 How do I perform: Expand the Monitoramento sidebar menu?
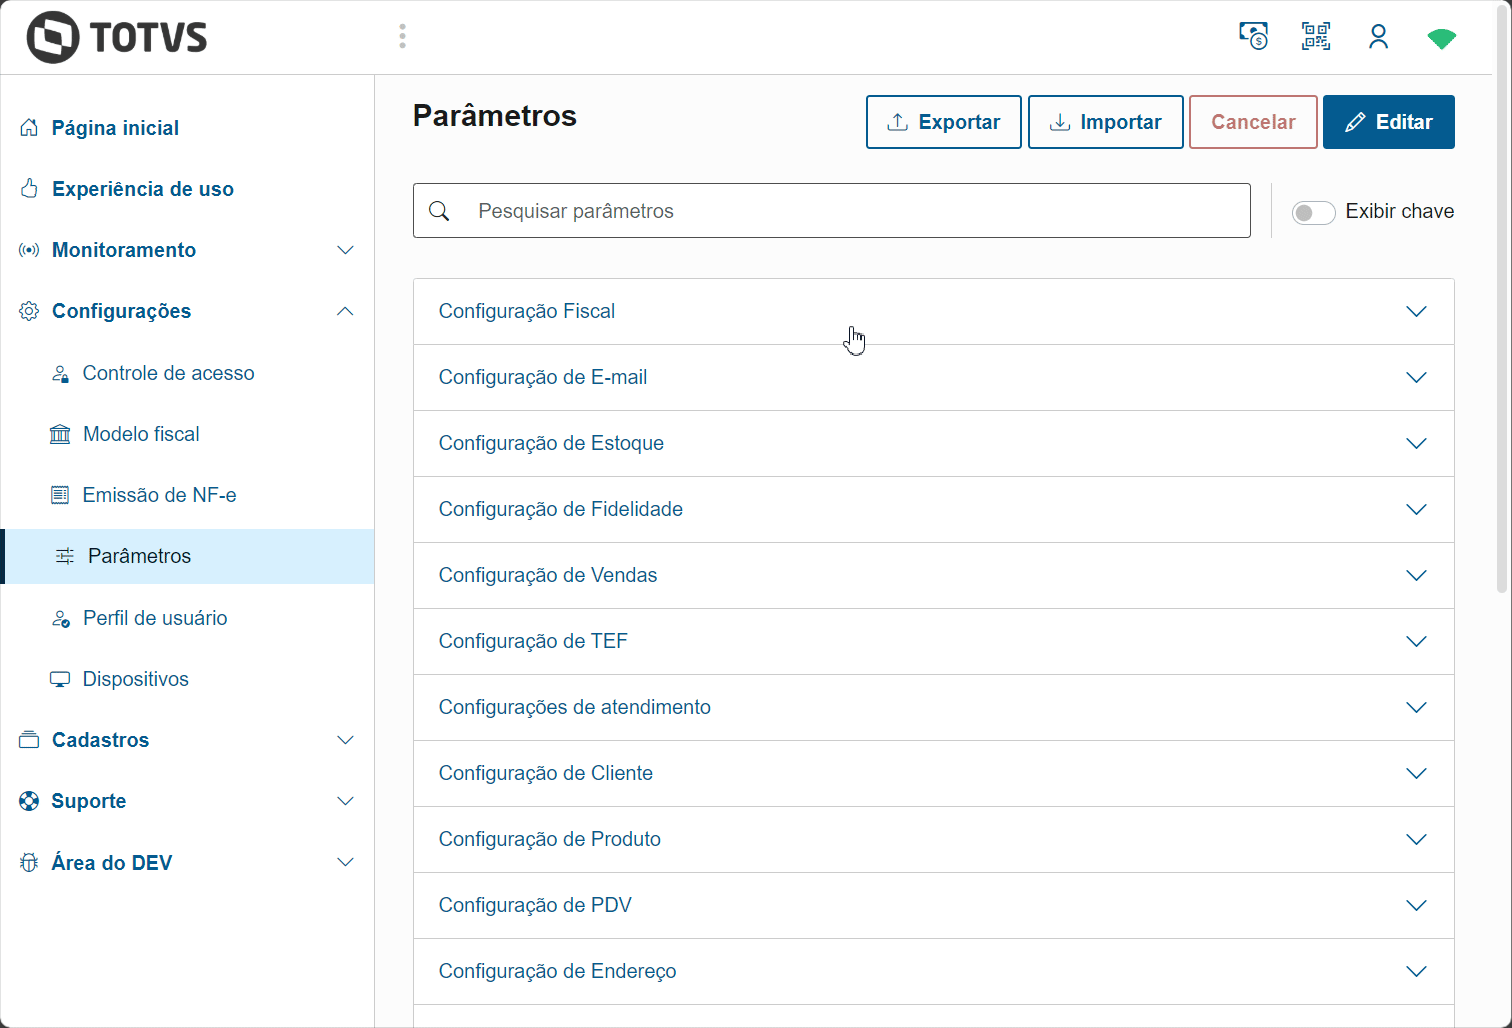coord(345,250)
